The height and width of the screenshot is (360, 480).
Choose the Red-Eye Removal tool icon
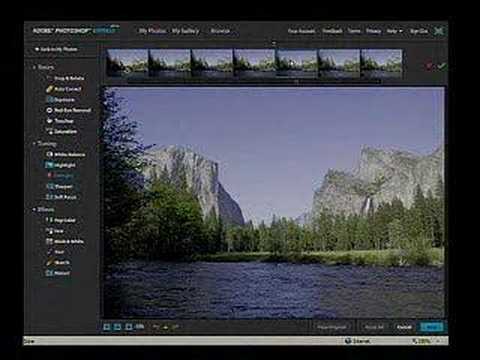(x=49, y=110)
